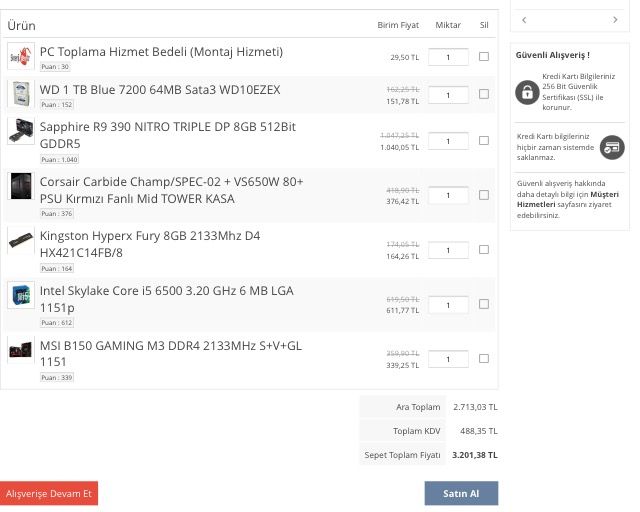
Task: Open MSI B150 GAMING M3 motherboard thumbnail
Action: [x=21, y=350]
